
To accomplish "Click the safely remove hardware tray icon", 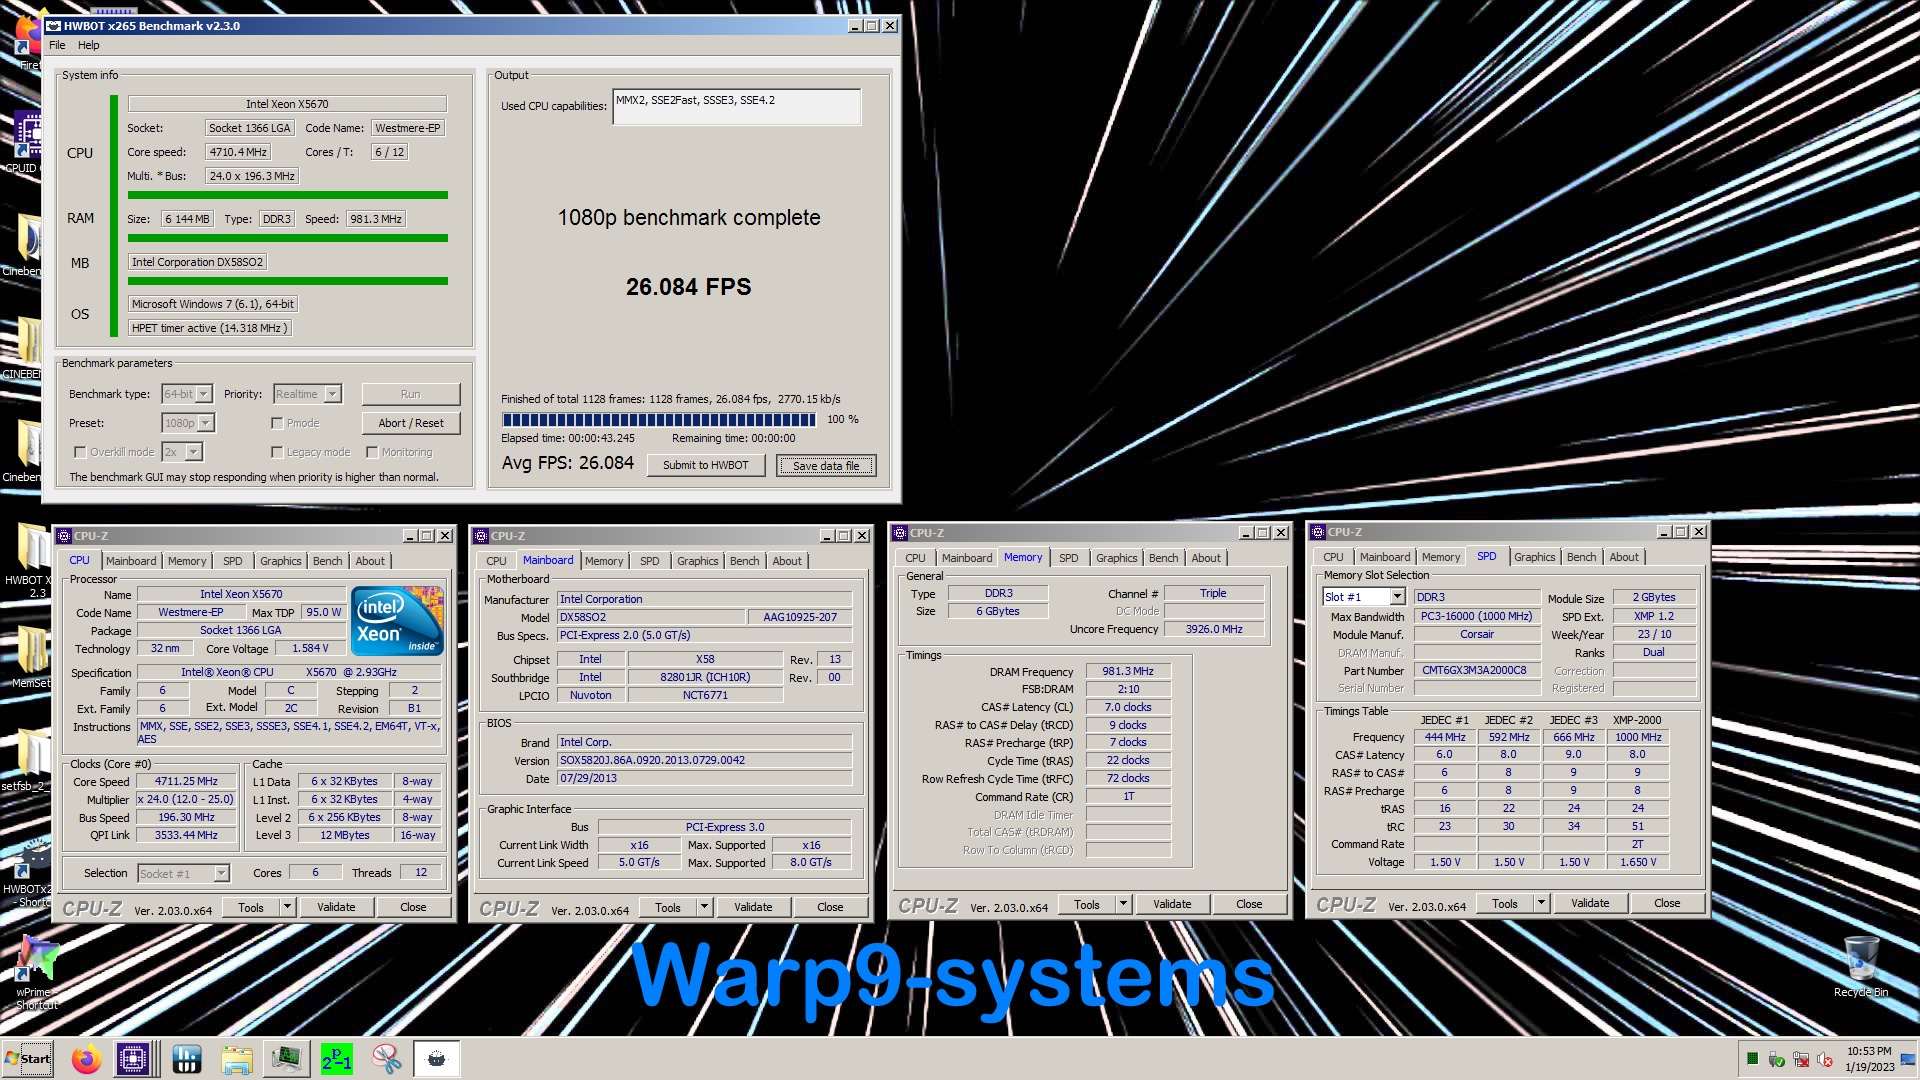I will coord(1777,1059).
